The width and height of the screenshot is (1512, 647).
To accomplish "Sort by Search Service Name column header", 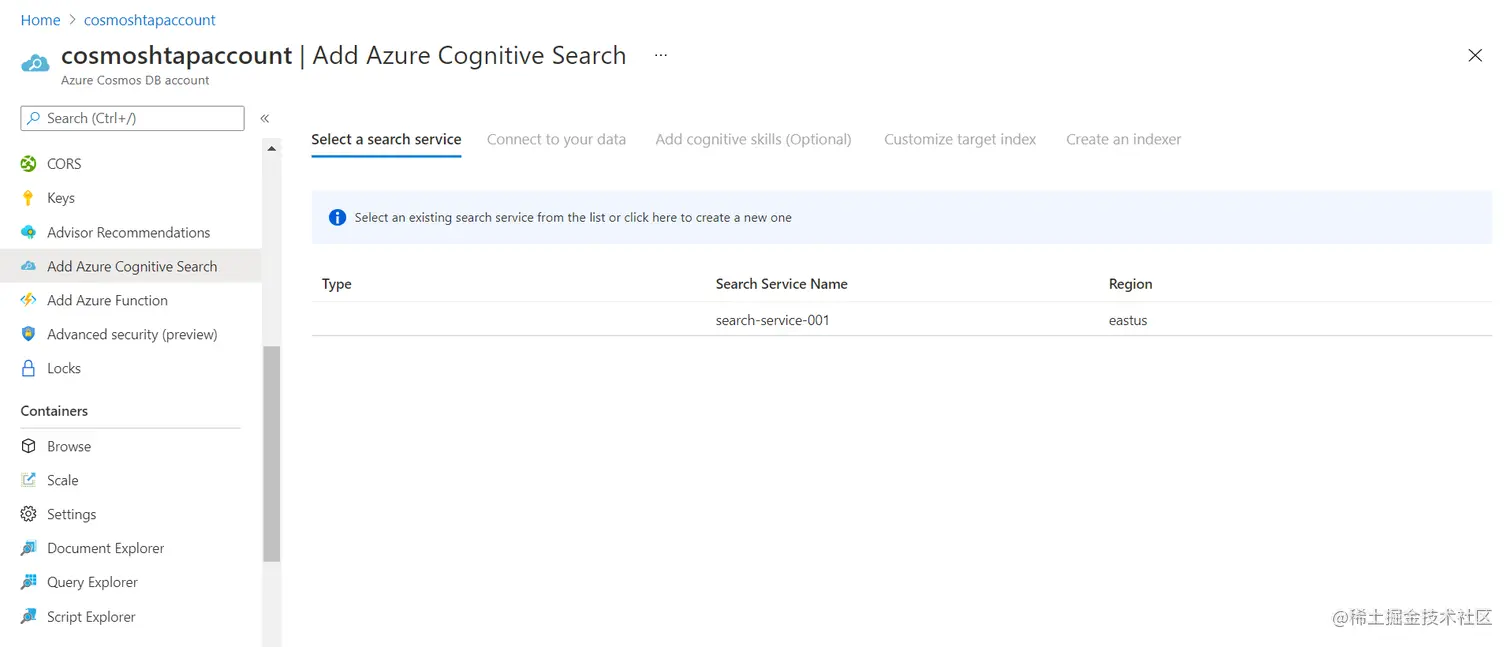I will (x=782, y=284).
